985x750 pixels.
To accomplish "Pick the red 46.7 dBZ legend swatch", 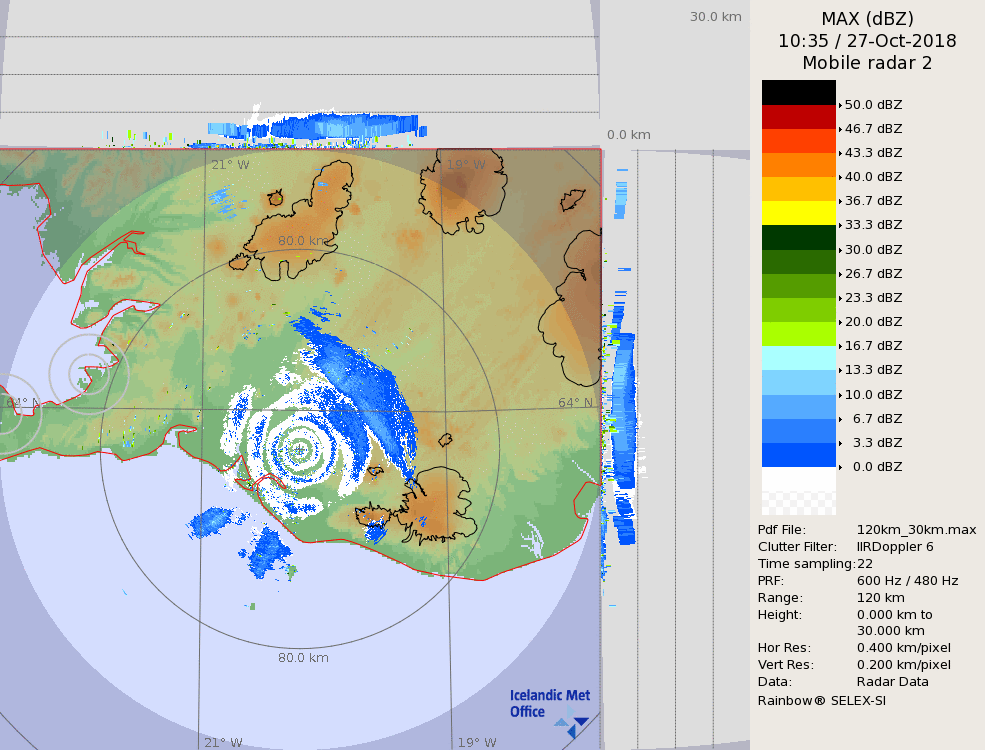I will pyautogui.click(x=798, y=116).
